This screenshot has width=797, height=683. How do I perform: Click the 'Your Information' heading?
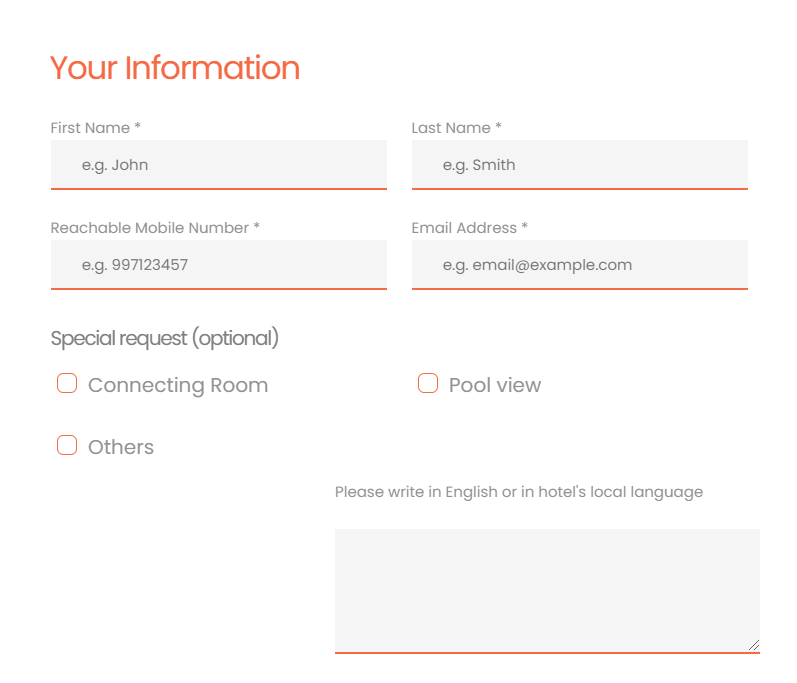coord(175,68)
